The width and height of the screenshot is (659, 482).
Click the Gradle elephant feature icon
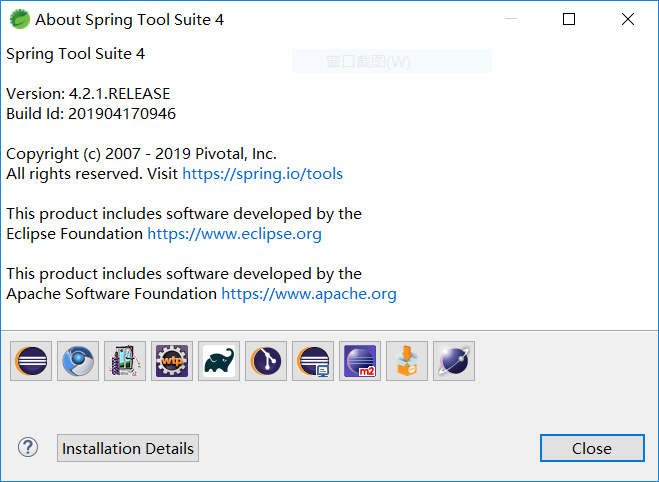pyautogui.click(x=219, y=361)
